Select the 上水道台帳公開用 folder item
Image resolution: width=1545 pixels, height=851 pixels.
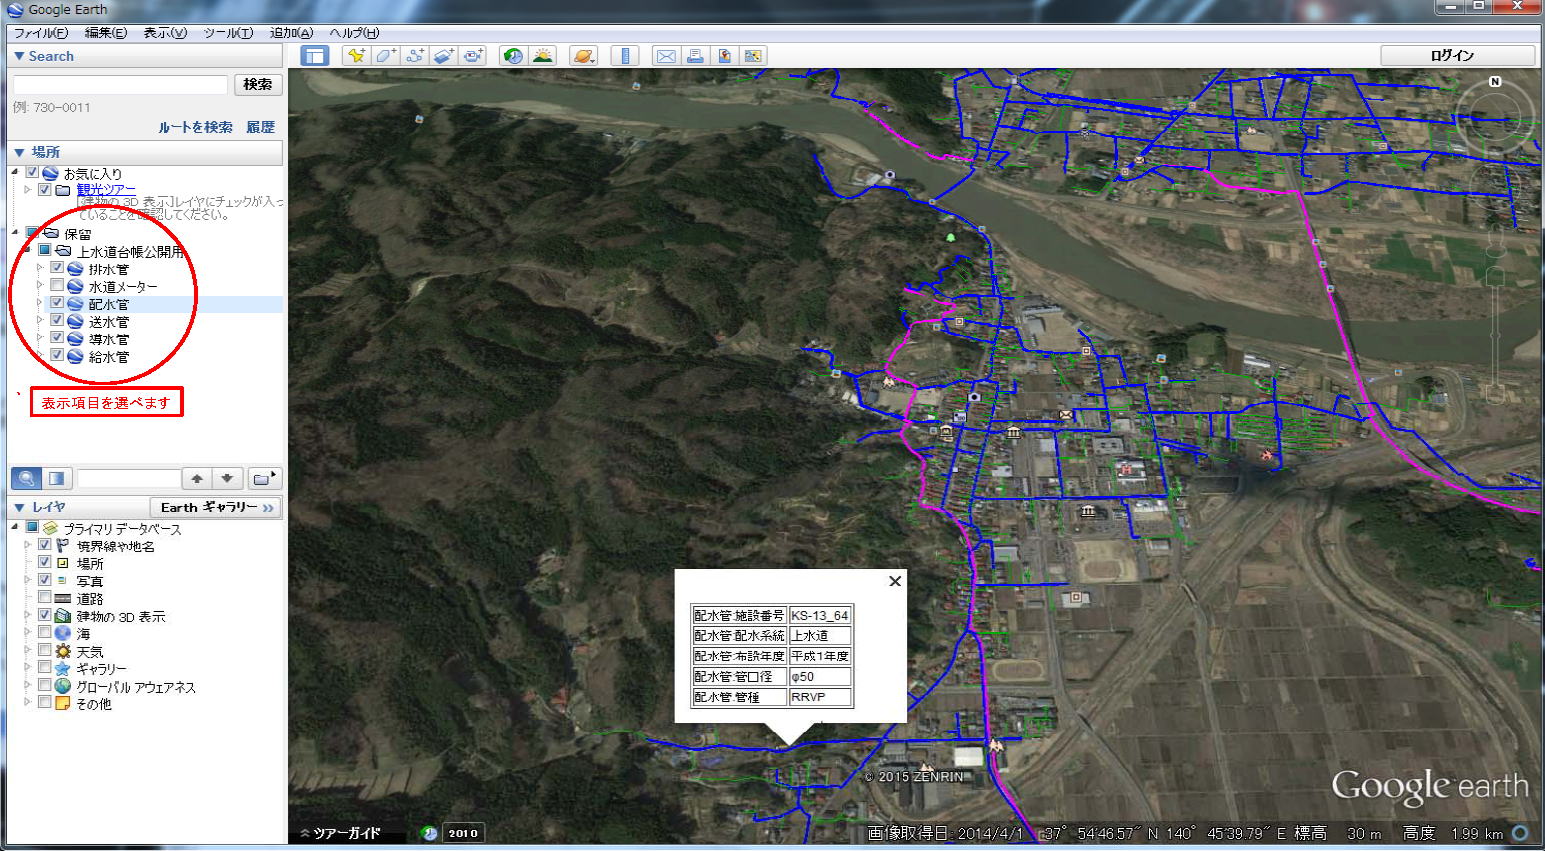tap(130, 251)
